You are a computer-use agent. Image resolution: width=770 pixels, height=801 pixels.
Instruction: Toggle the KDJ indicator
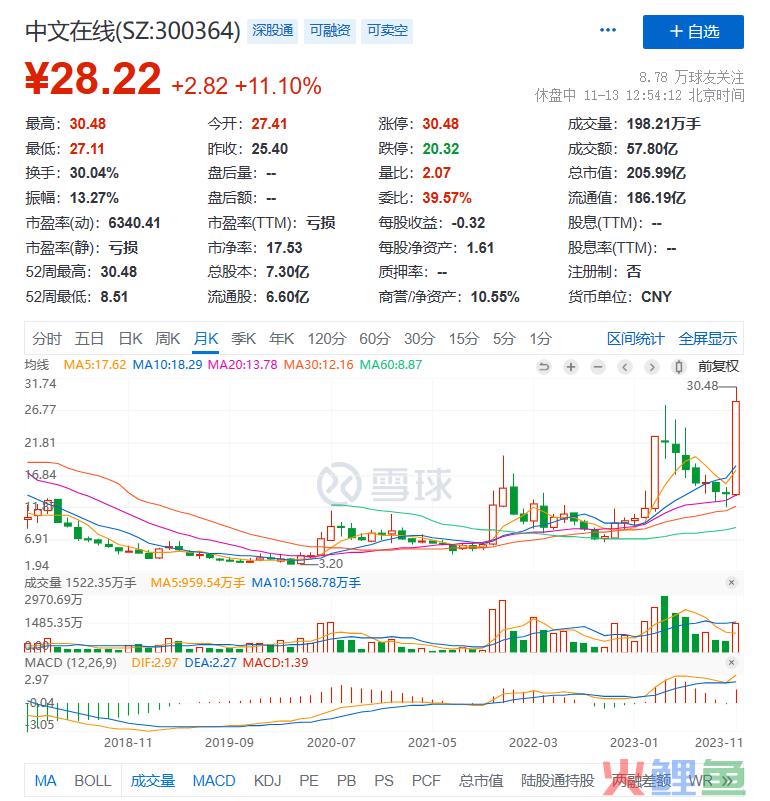(267, 781)
